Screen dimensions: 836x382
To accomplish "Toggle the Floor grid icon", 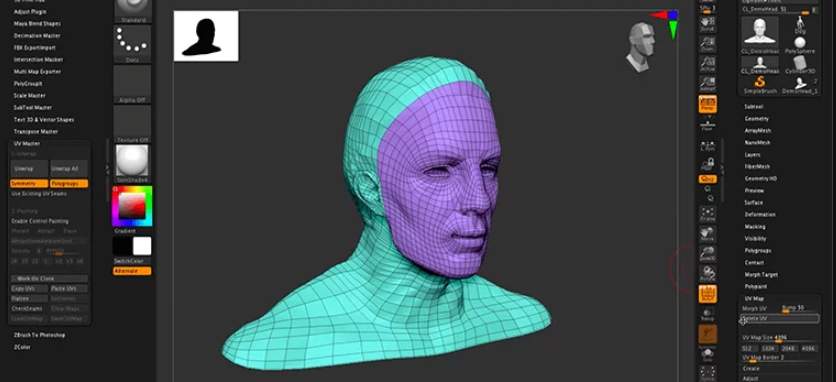I will (708, 125).
